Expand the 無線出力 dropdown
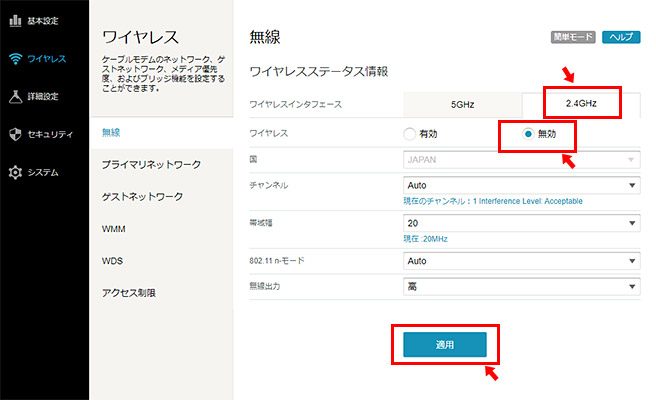 (521, 287)
